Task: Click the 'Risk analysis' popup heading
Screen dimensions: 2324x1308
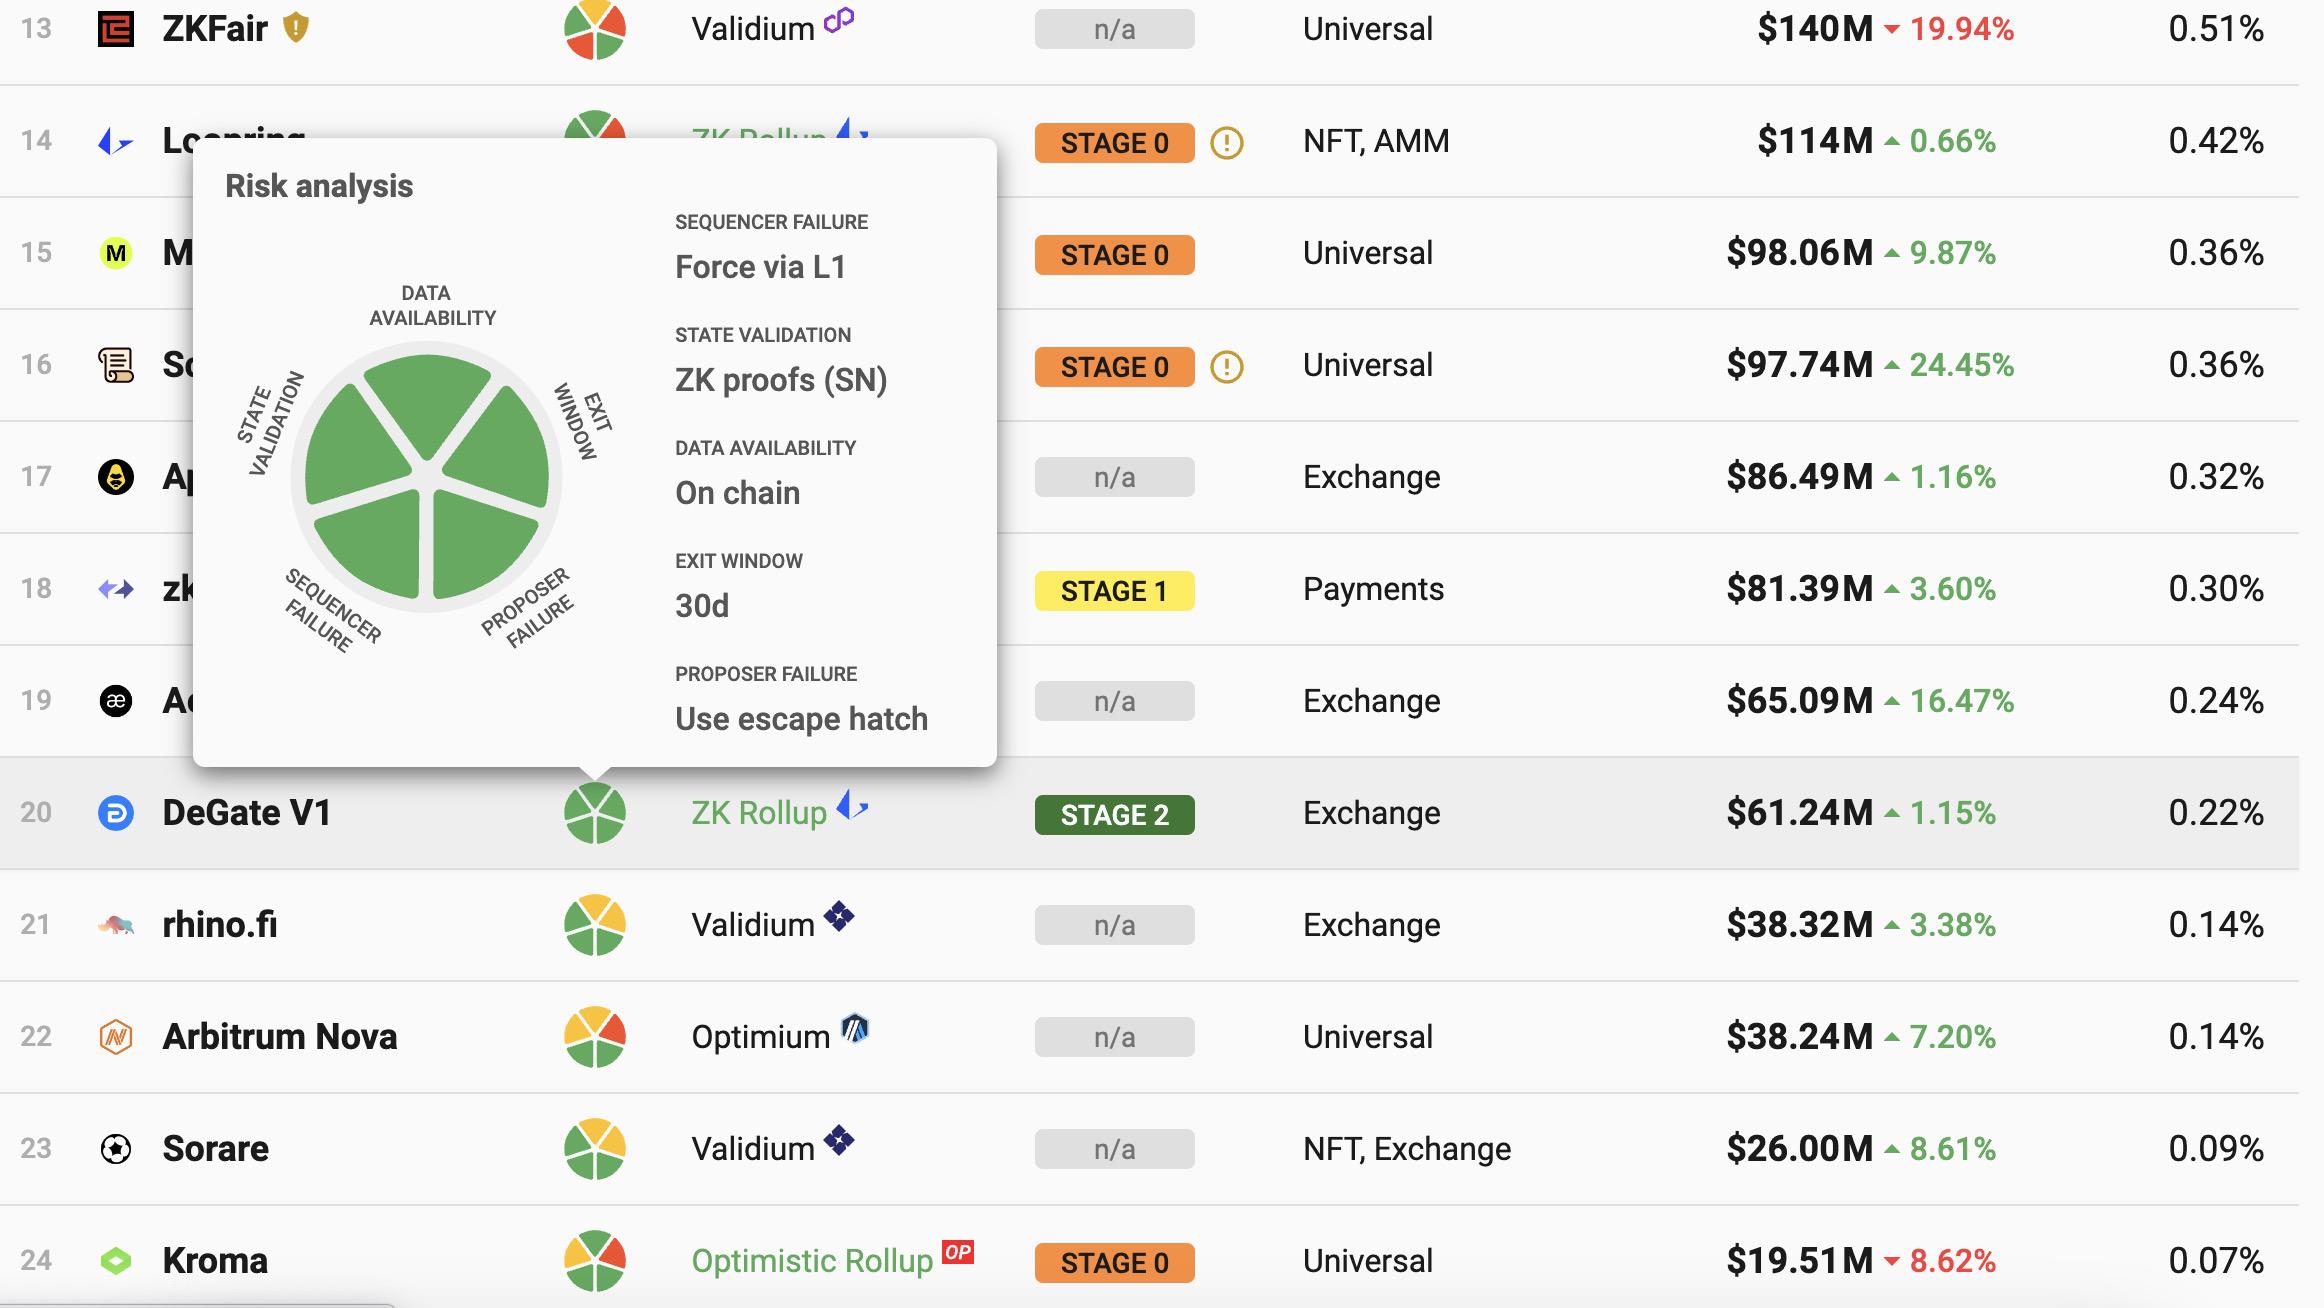Action: pos(319,186)
